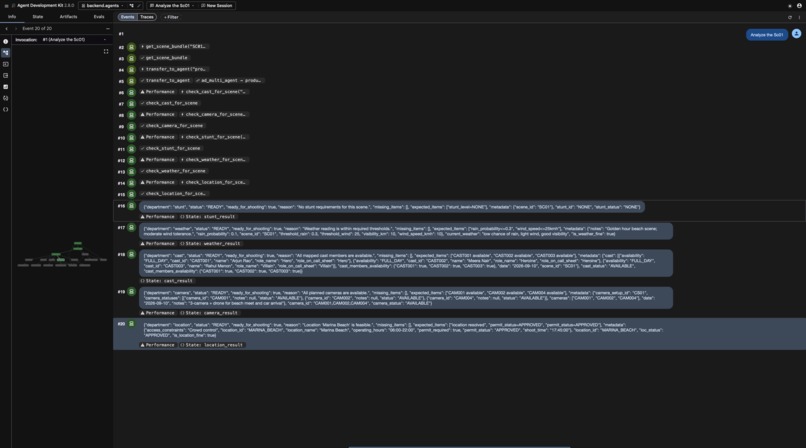The image size is (806, 448).
Task: Click the account profile icon in the top bar
Action: (x=799, y=6)
